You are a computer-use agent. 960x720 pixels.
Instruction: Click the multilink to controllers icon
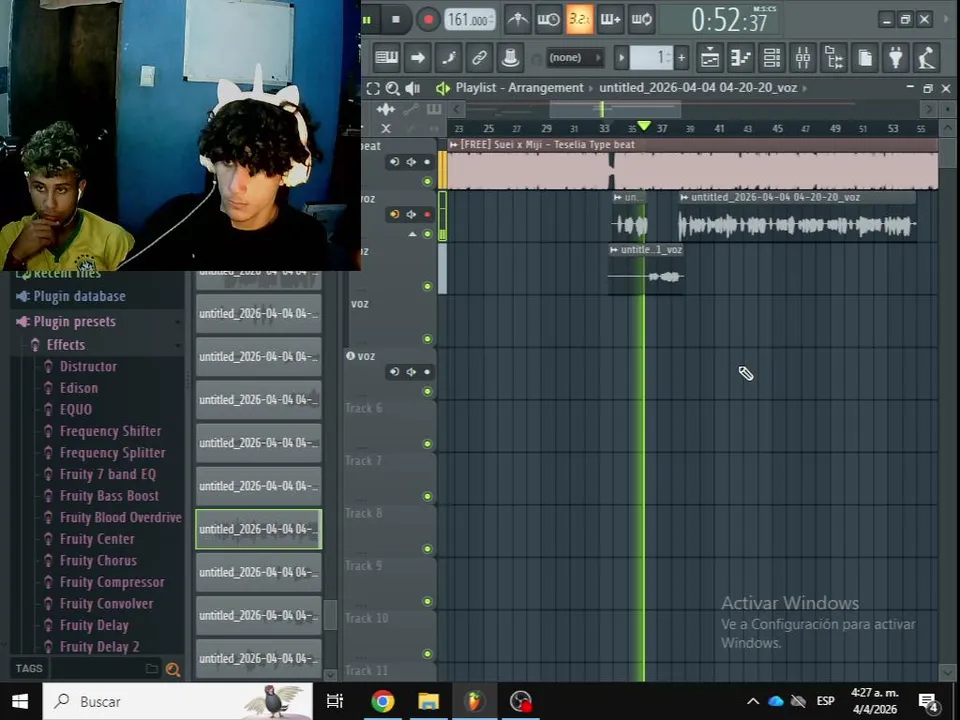coord(479,58)
